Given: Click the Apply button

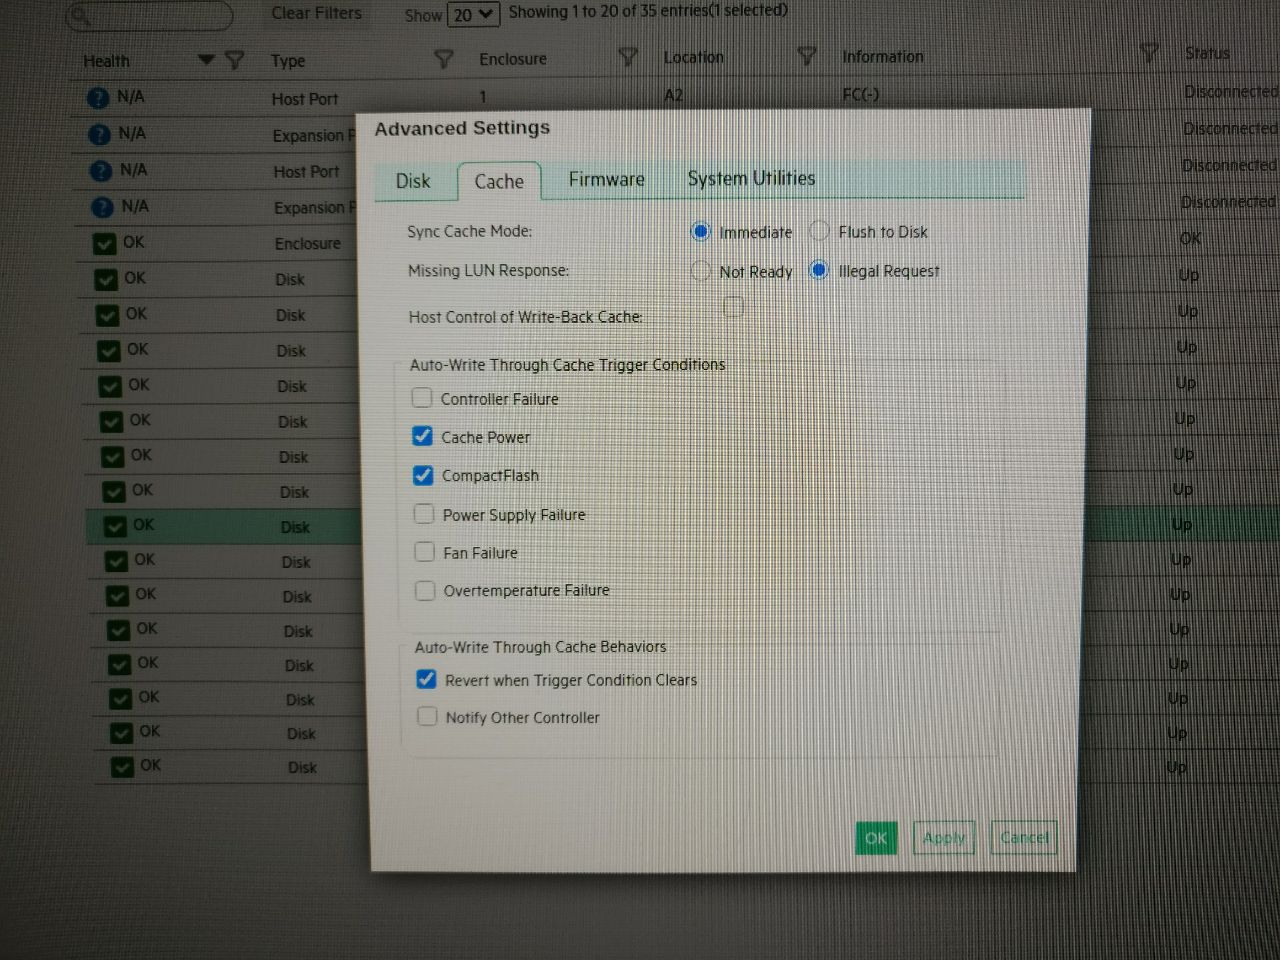Looking at the screenshot, I should tap(944, 837).
